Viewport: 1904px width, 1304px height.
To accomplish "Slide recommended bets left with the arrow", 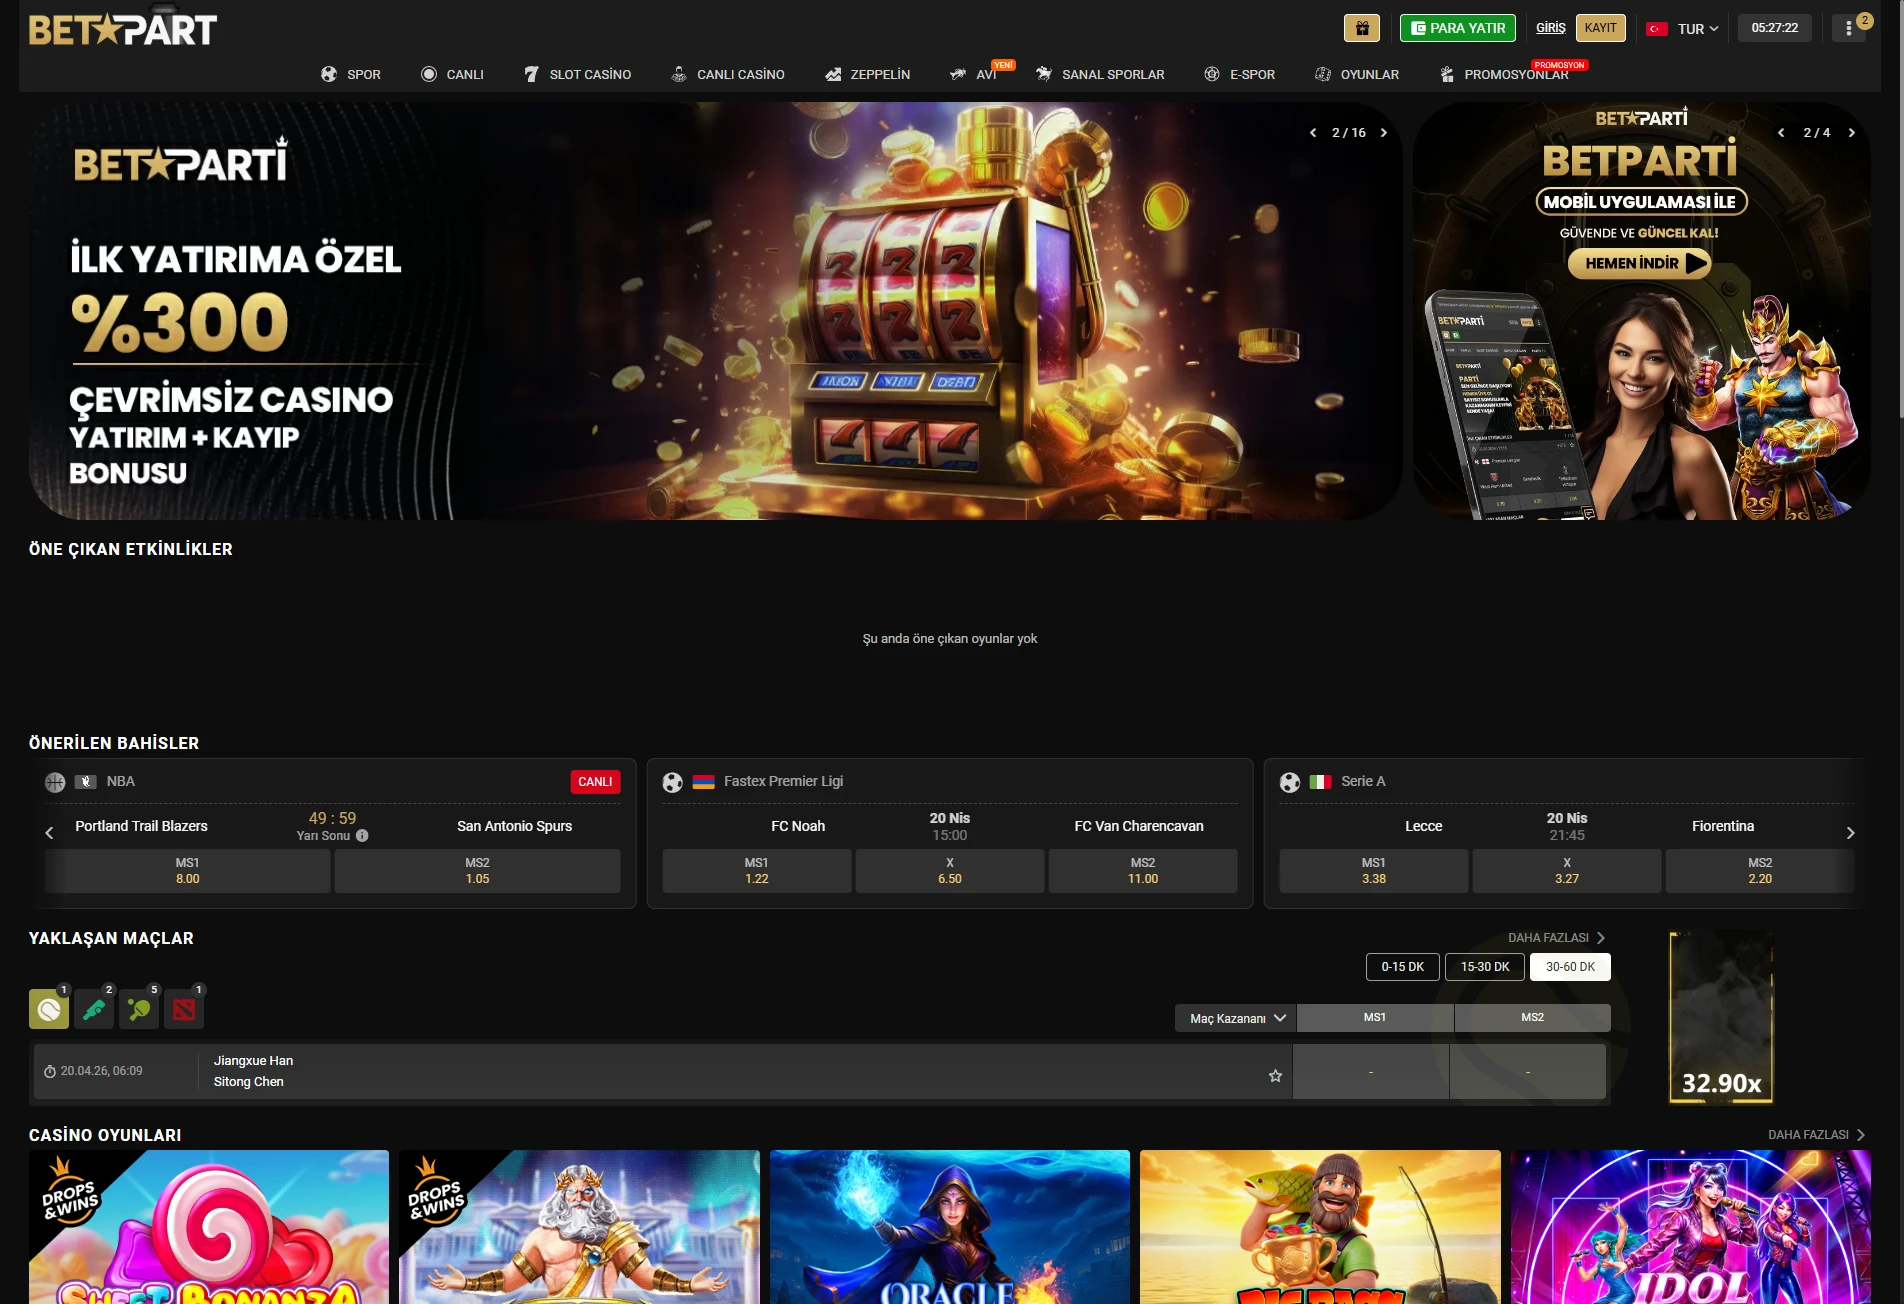I will tap(49, 833).
